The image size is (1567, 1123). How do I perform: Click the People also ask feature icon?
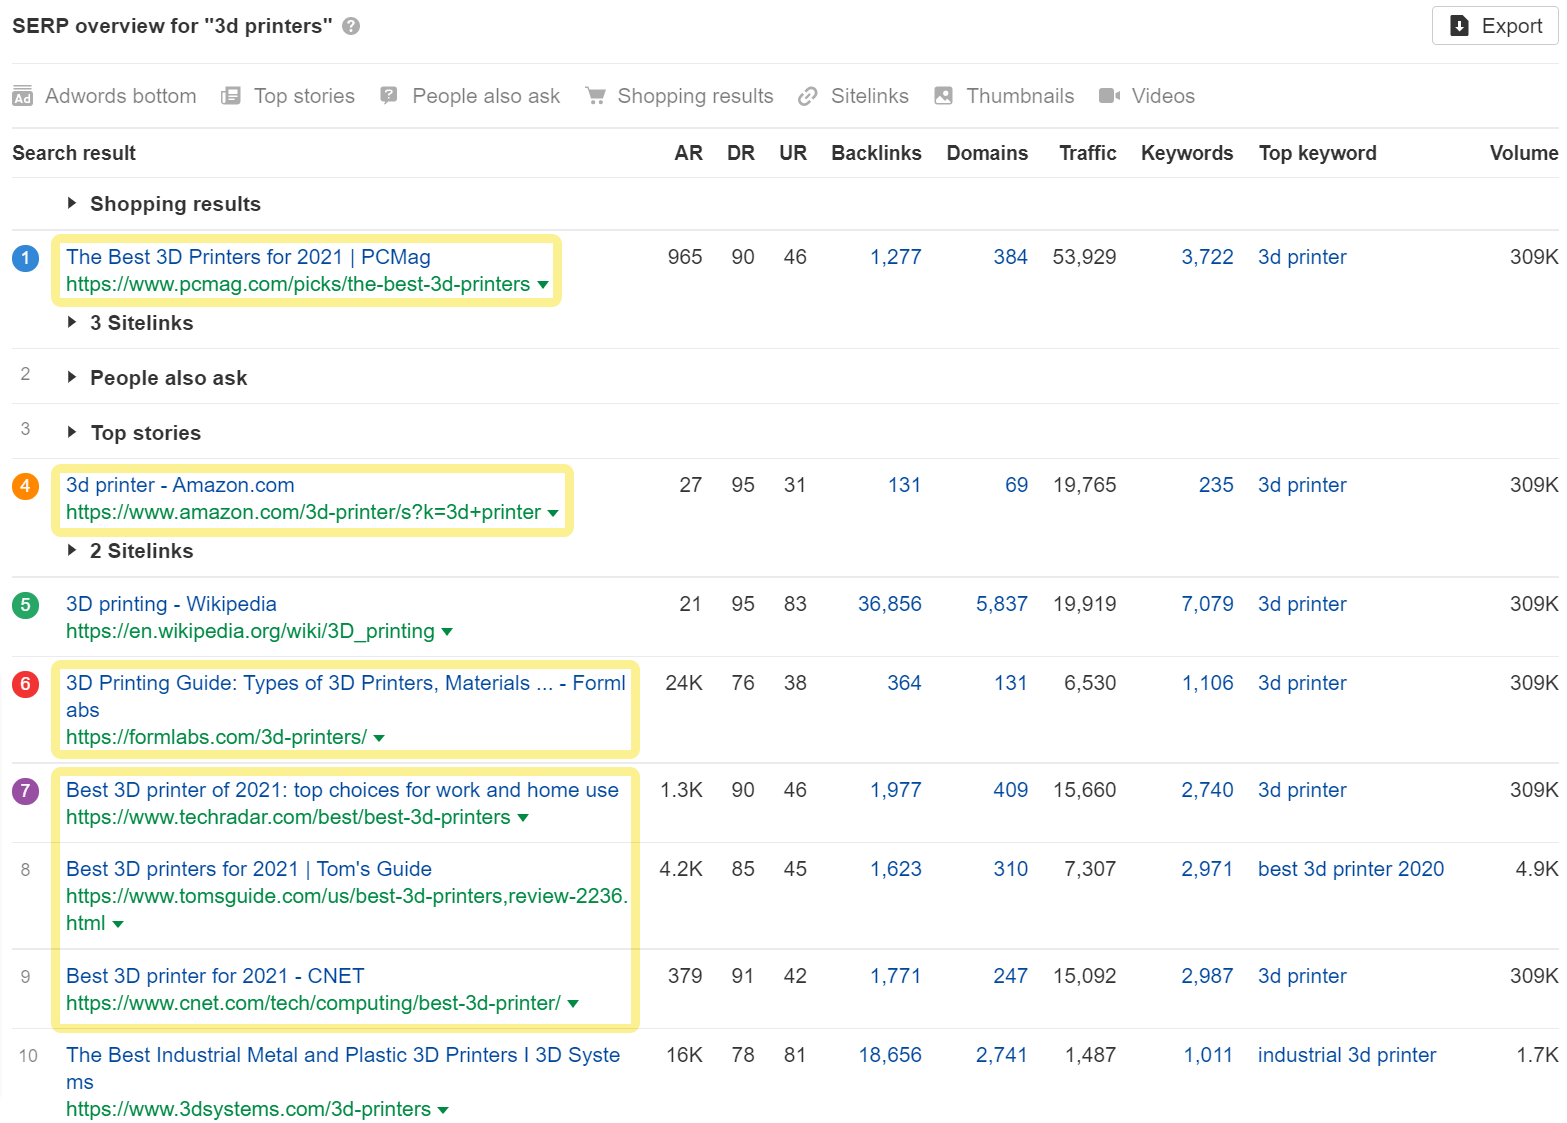tap(388, 95)
